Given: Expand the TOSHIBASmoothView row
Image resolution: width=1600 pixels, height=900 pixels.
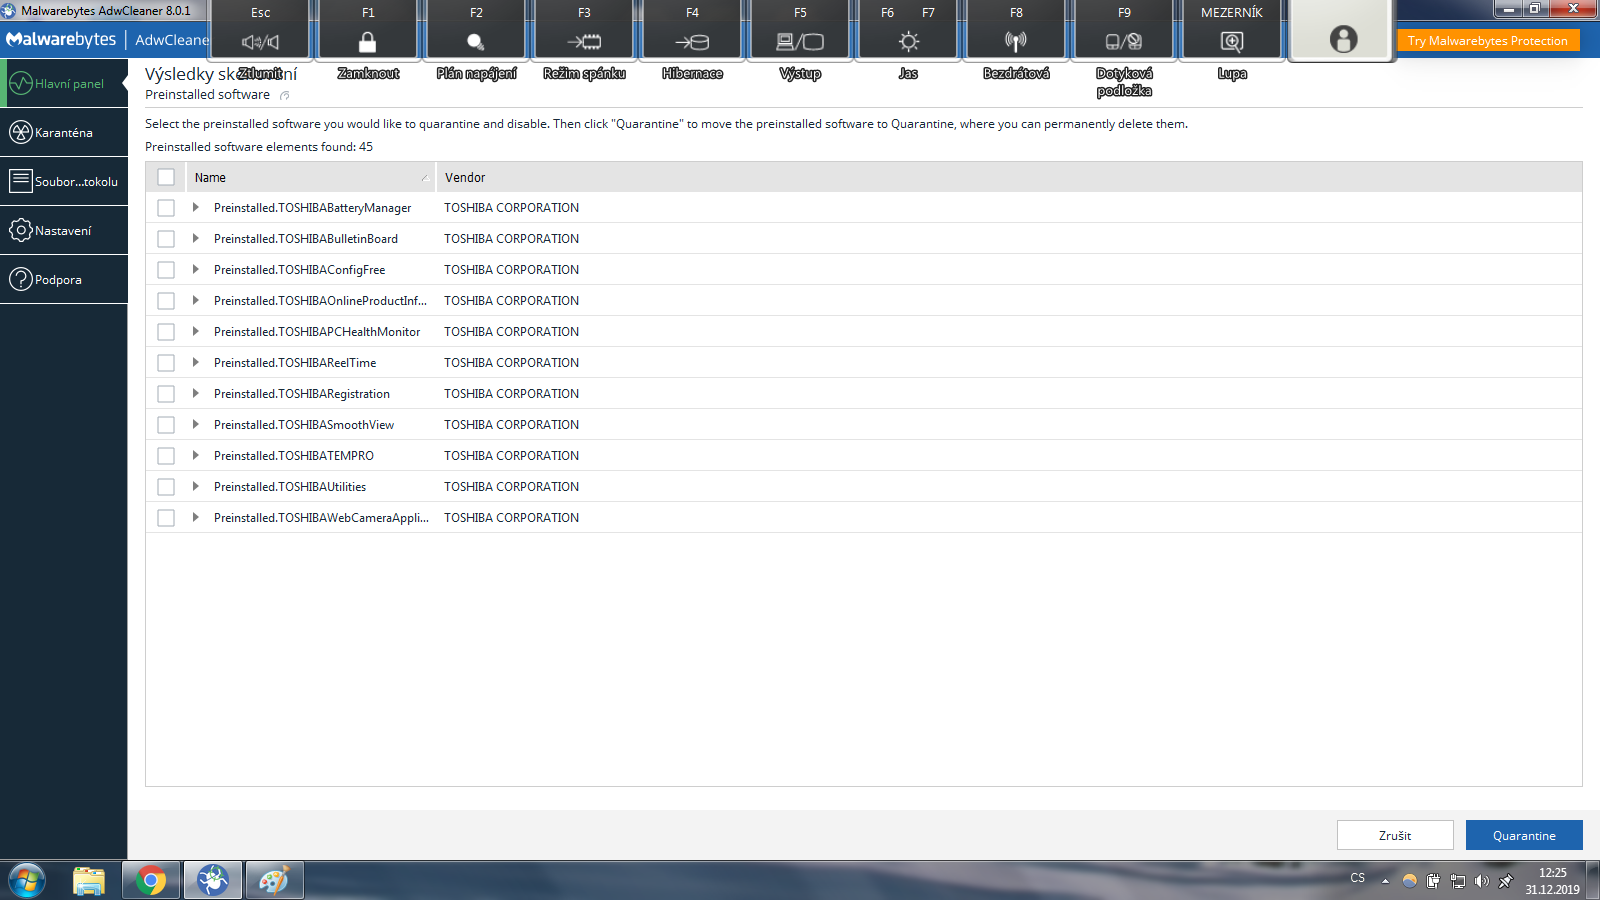Looking at the screenshot, I should [195, 424].
